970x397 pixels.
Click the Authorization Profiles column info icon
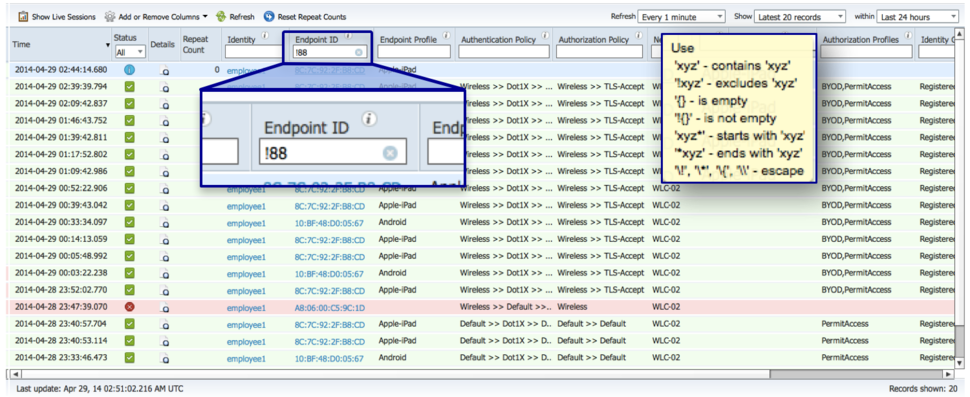point(907,36)
